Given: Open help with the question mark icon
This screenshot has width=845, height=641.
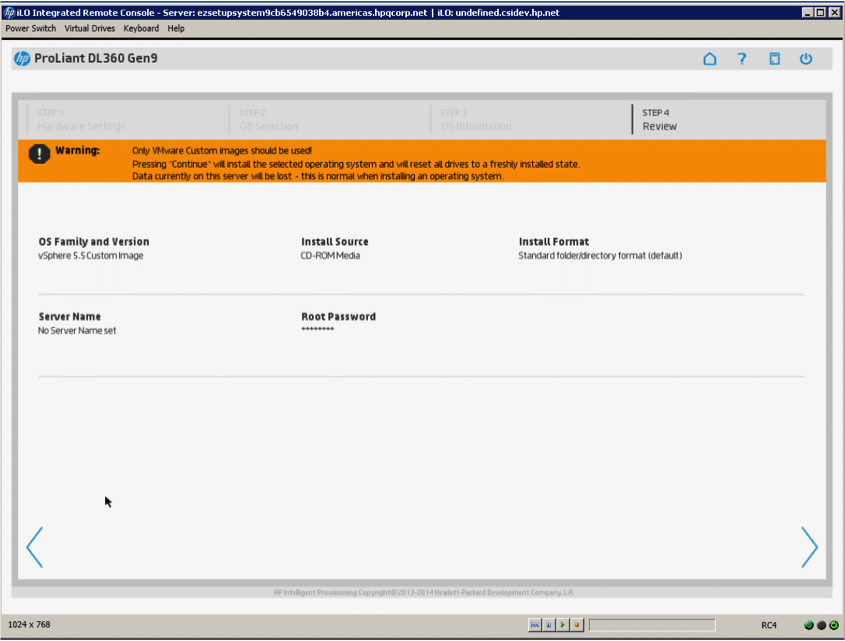Looking at the screenshot, I should tap(742, 59).
